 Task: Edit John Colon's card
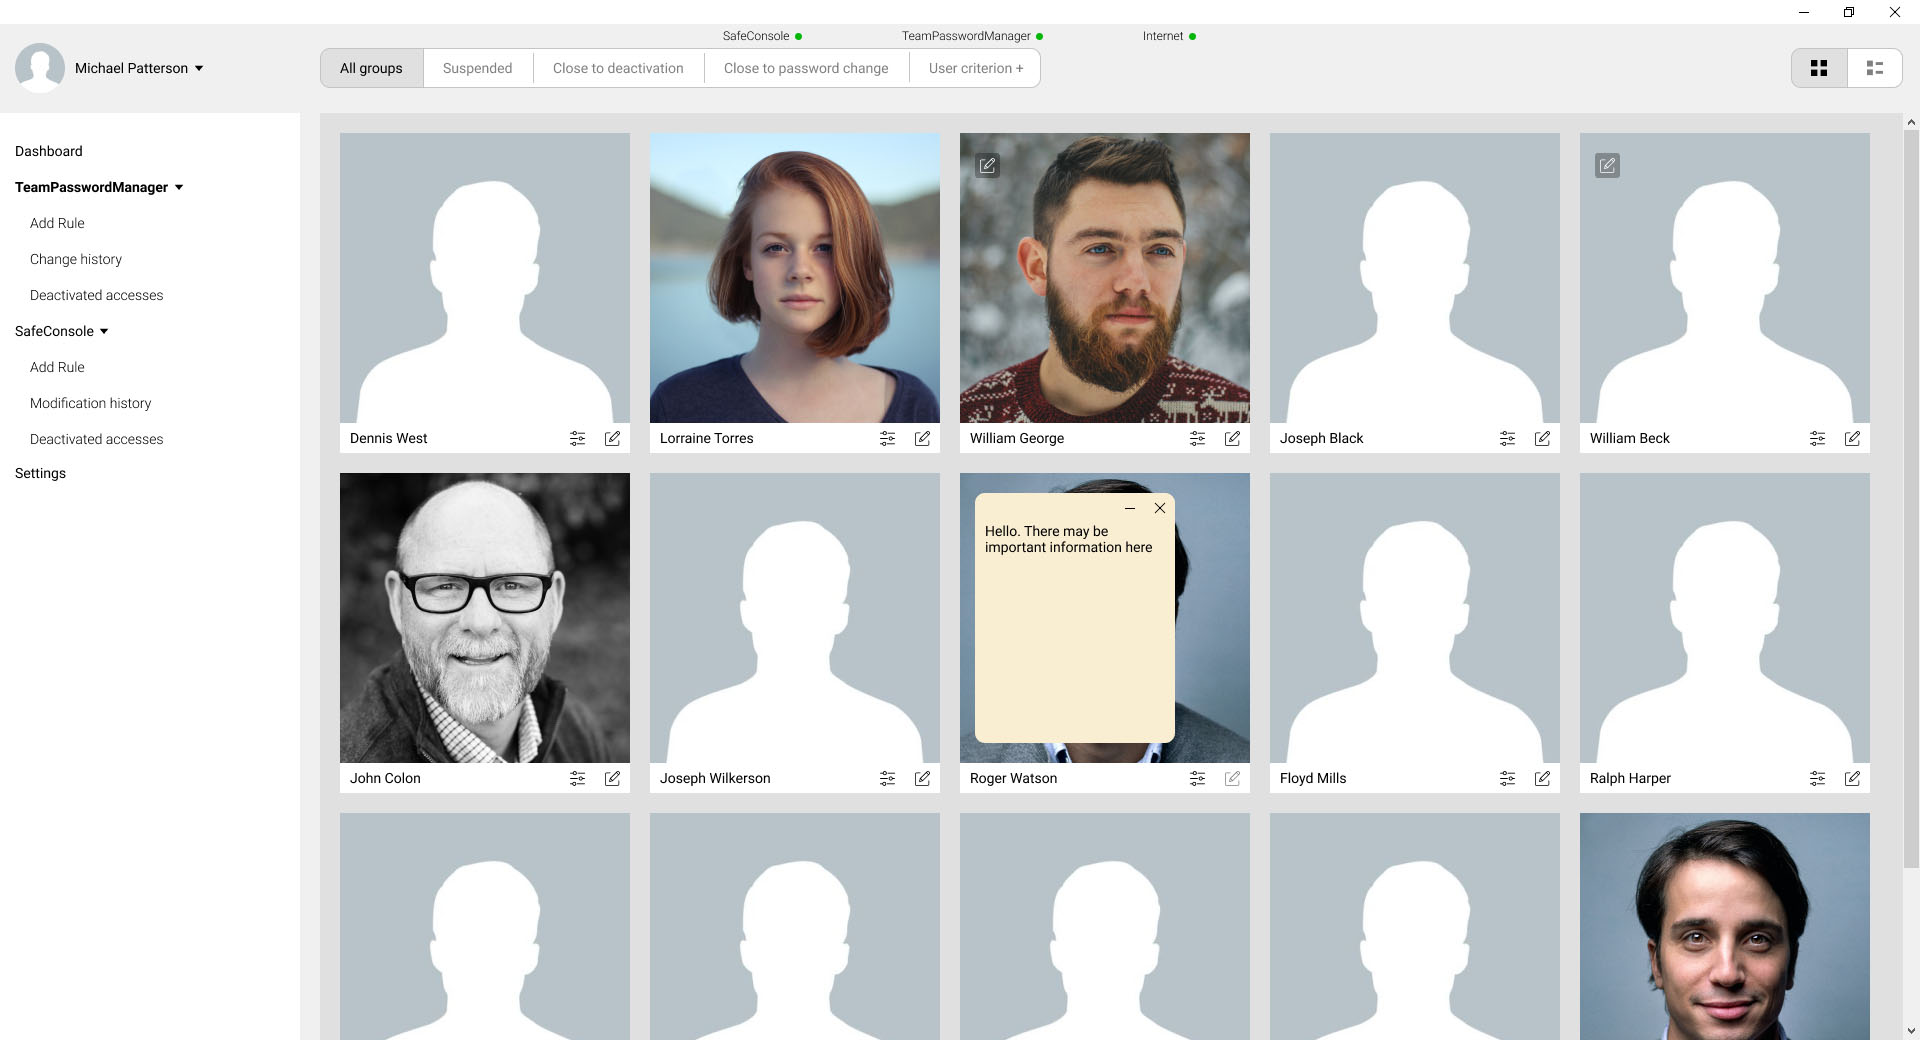pos(612,778)
